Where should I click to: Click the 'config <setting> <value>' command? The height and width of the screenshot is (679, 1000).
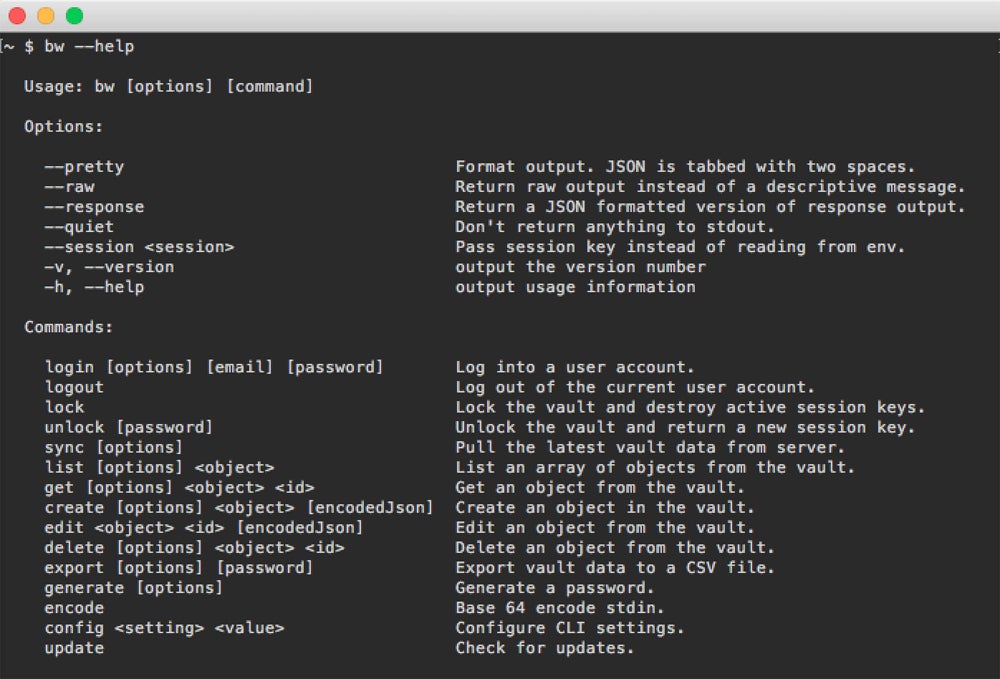point(164,628)
